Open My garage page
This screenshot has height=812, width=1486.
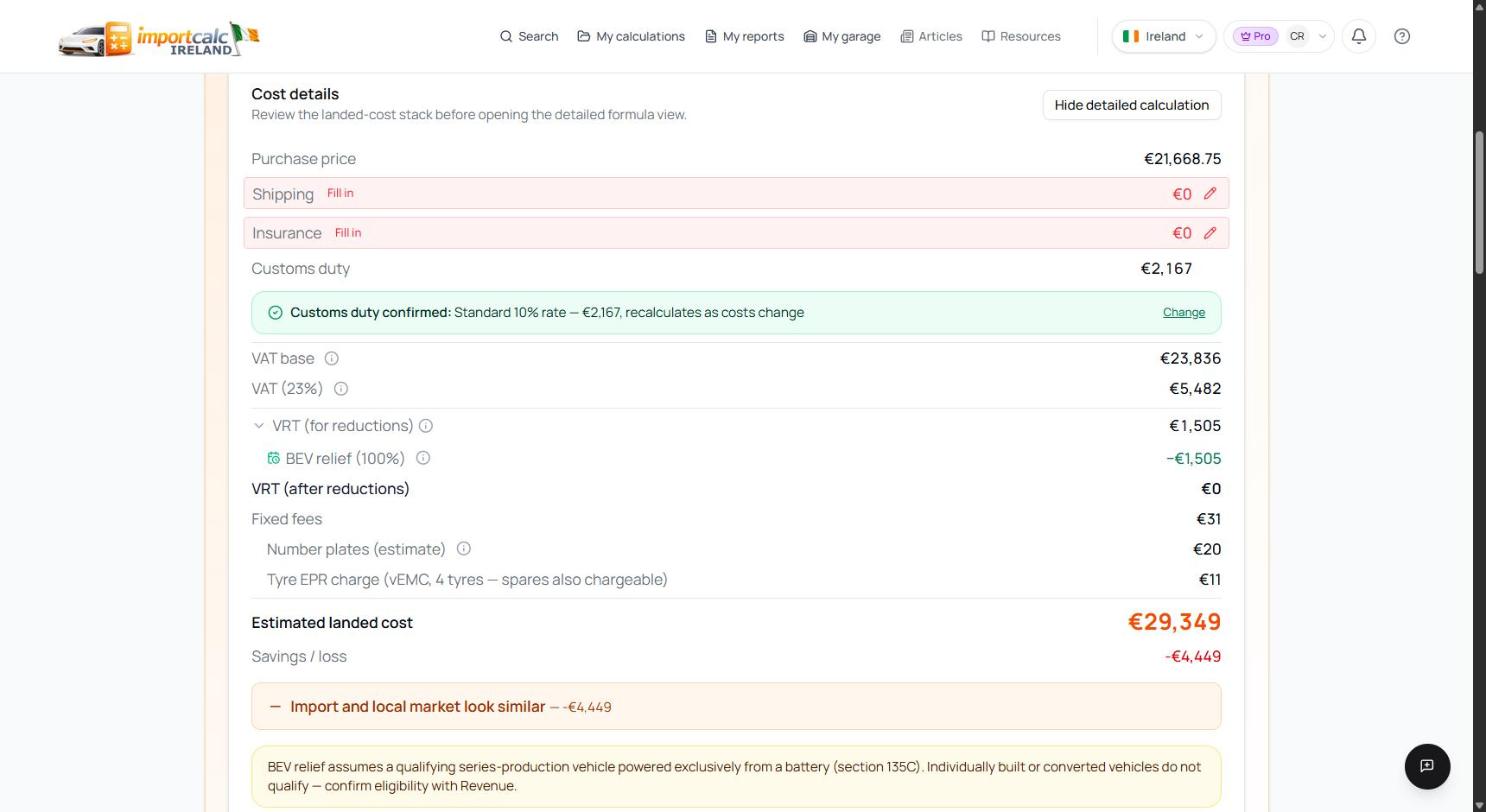click(x=842, y=36)
